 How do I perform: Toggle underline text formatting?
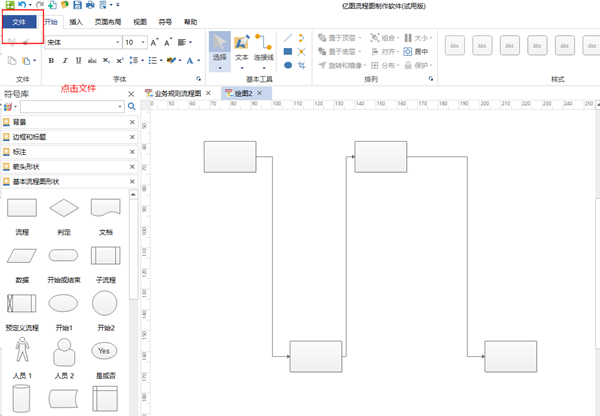click(81, 61)
